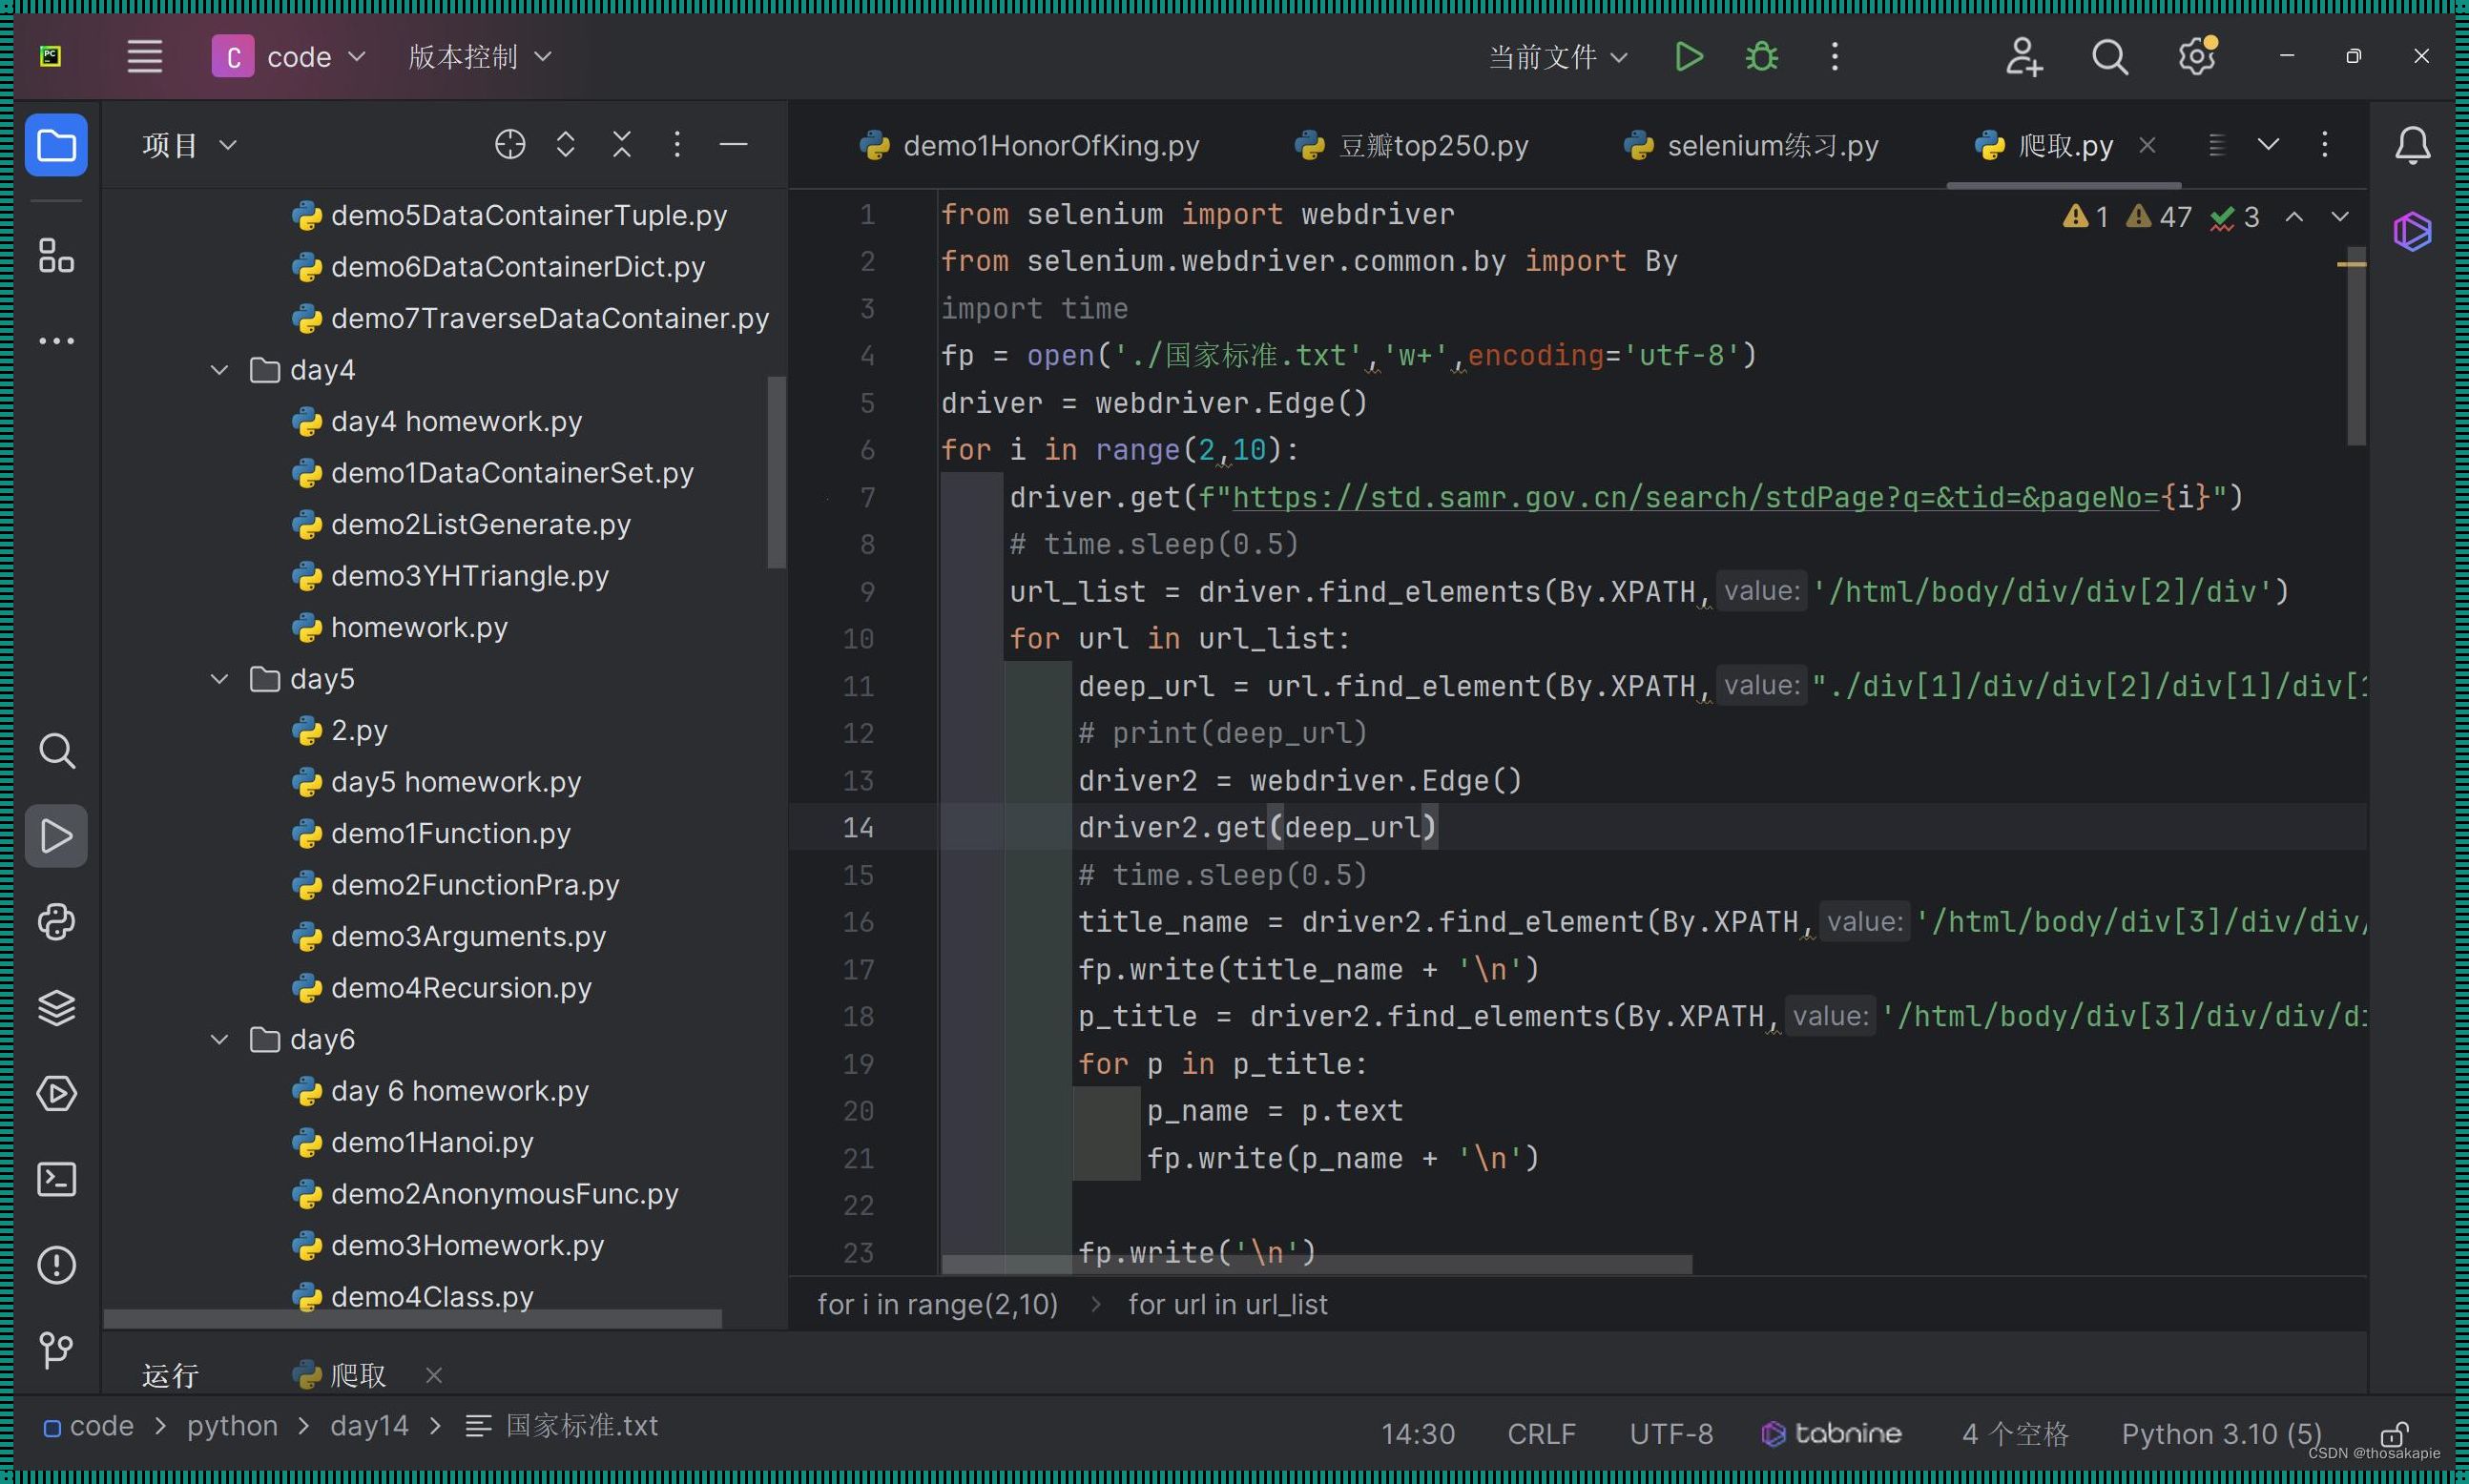2469x1484 pixels.
Task: Toggle reader mode lines icon near tabs
Action: [2216, 146]
